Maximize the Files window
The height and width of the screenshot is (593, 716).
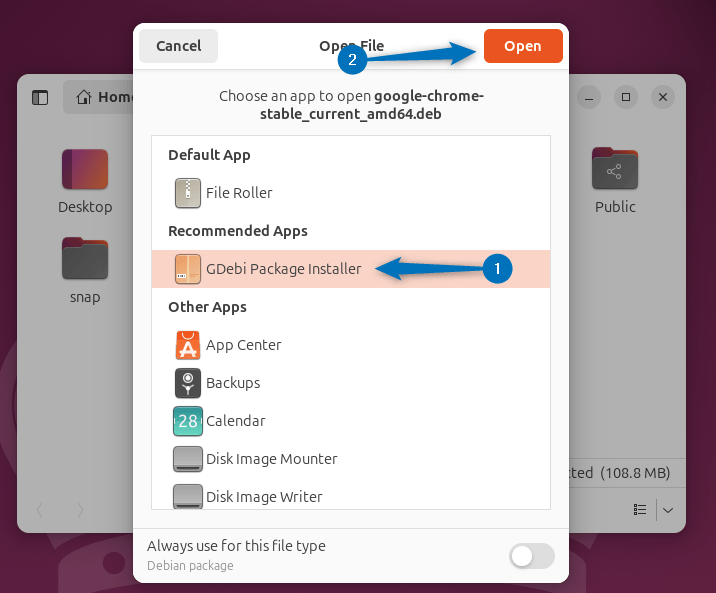(x=626, y=97)
